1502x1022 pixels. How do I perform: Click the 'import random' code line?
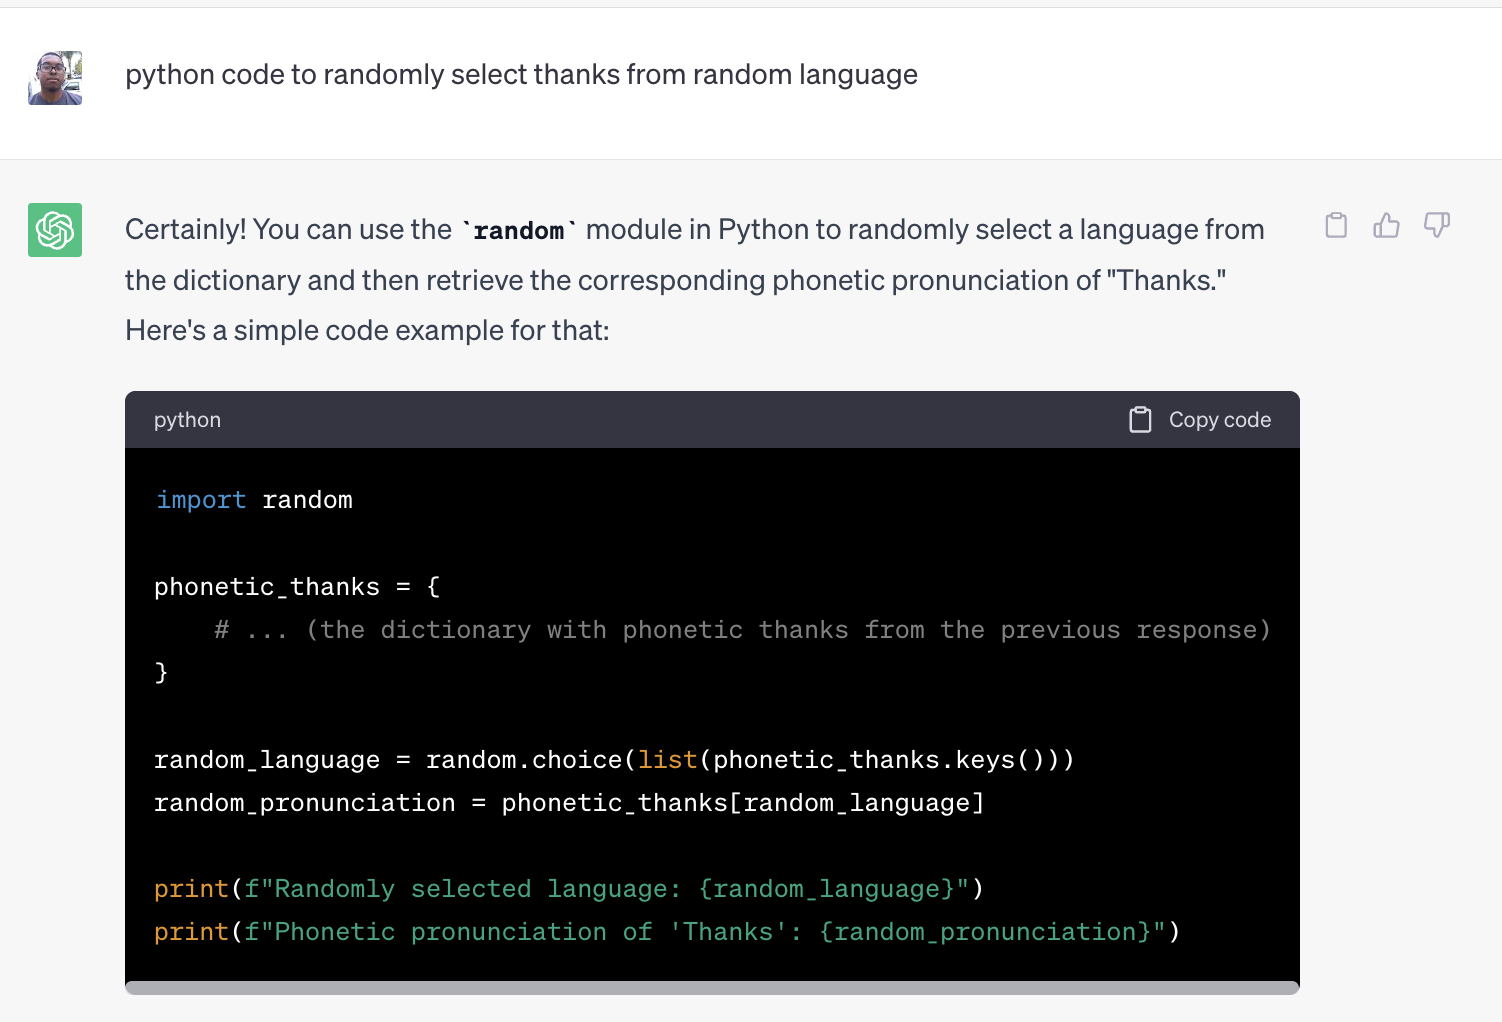click(x=254, y=500)
